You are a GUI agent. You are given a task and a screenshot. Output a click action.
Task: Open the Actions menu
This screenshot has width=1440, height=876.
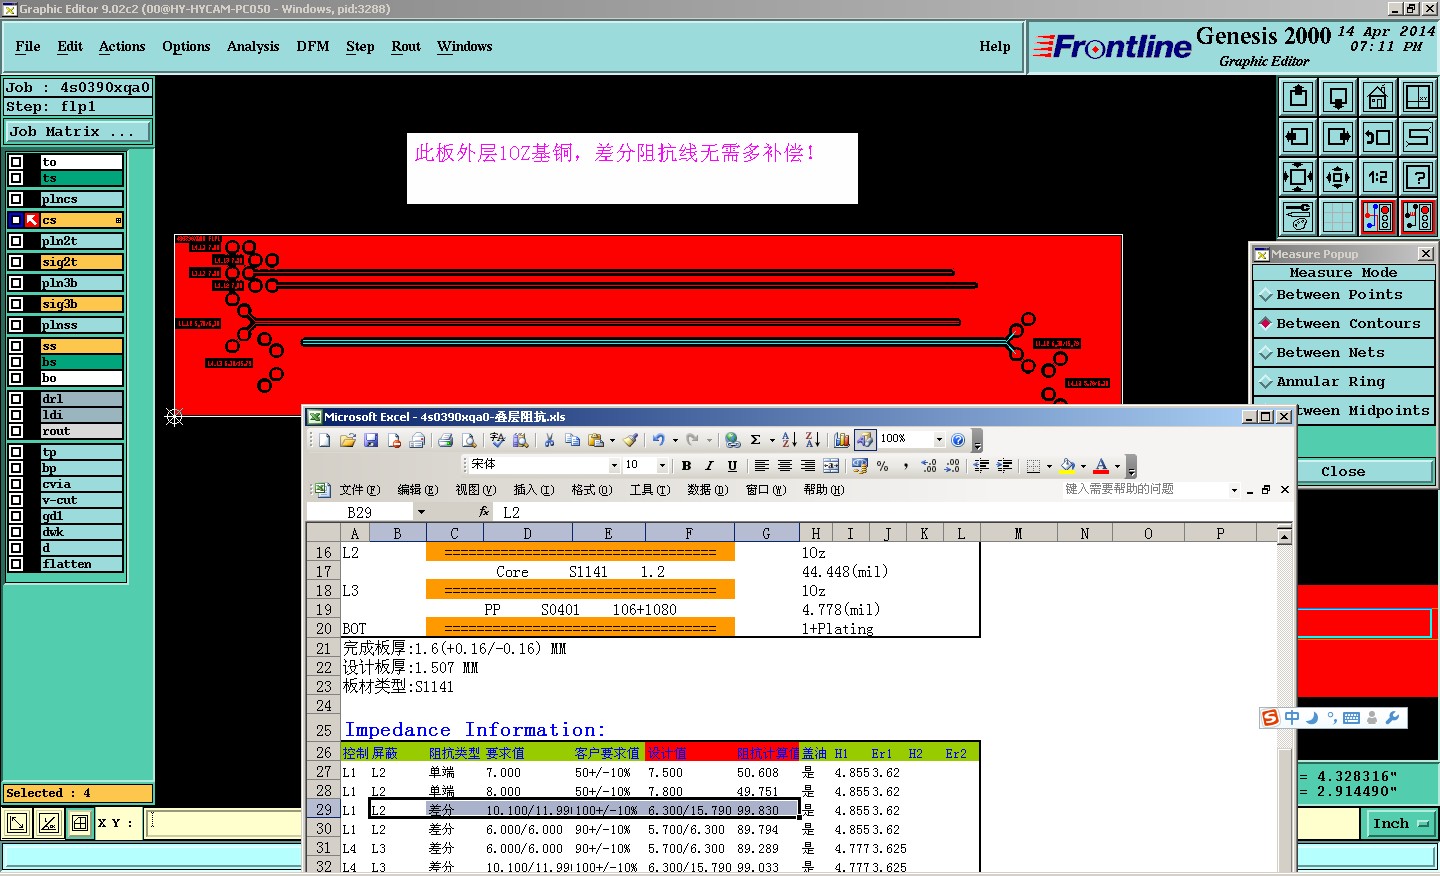coord(122,47)
